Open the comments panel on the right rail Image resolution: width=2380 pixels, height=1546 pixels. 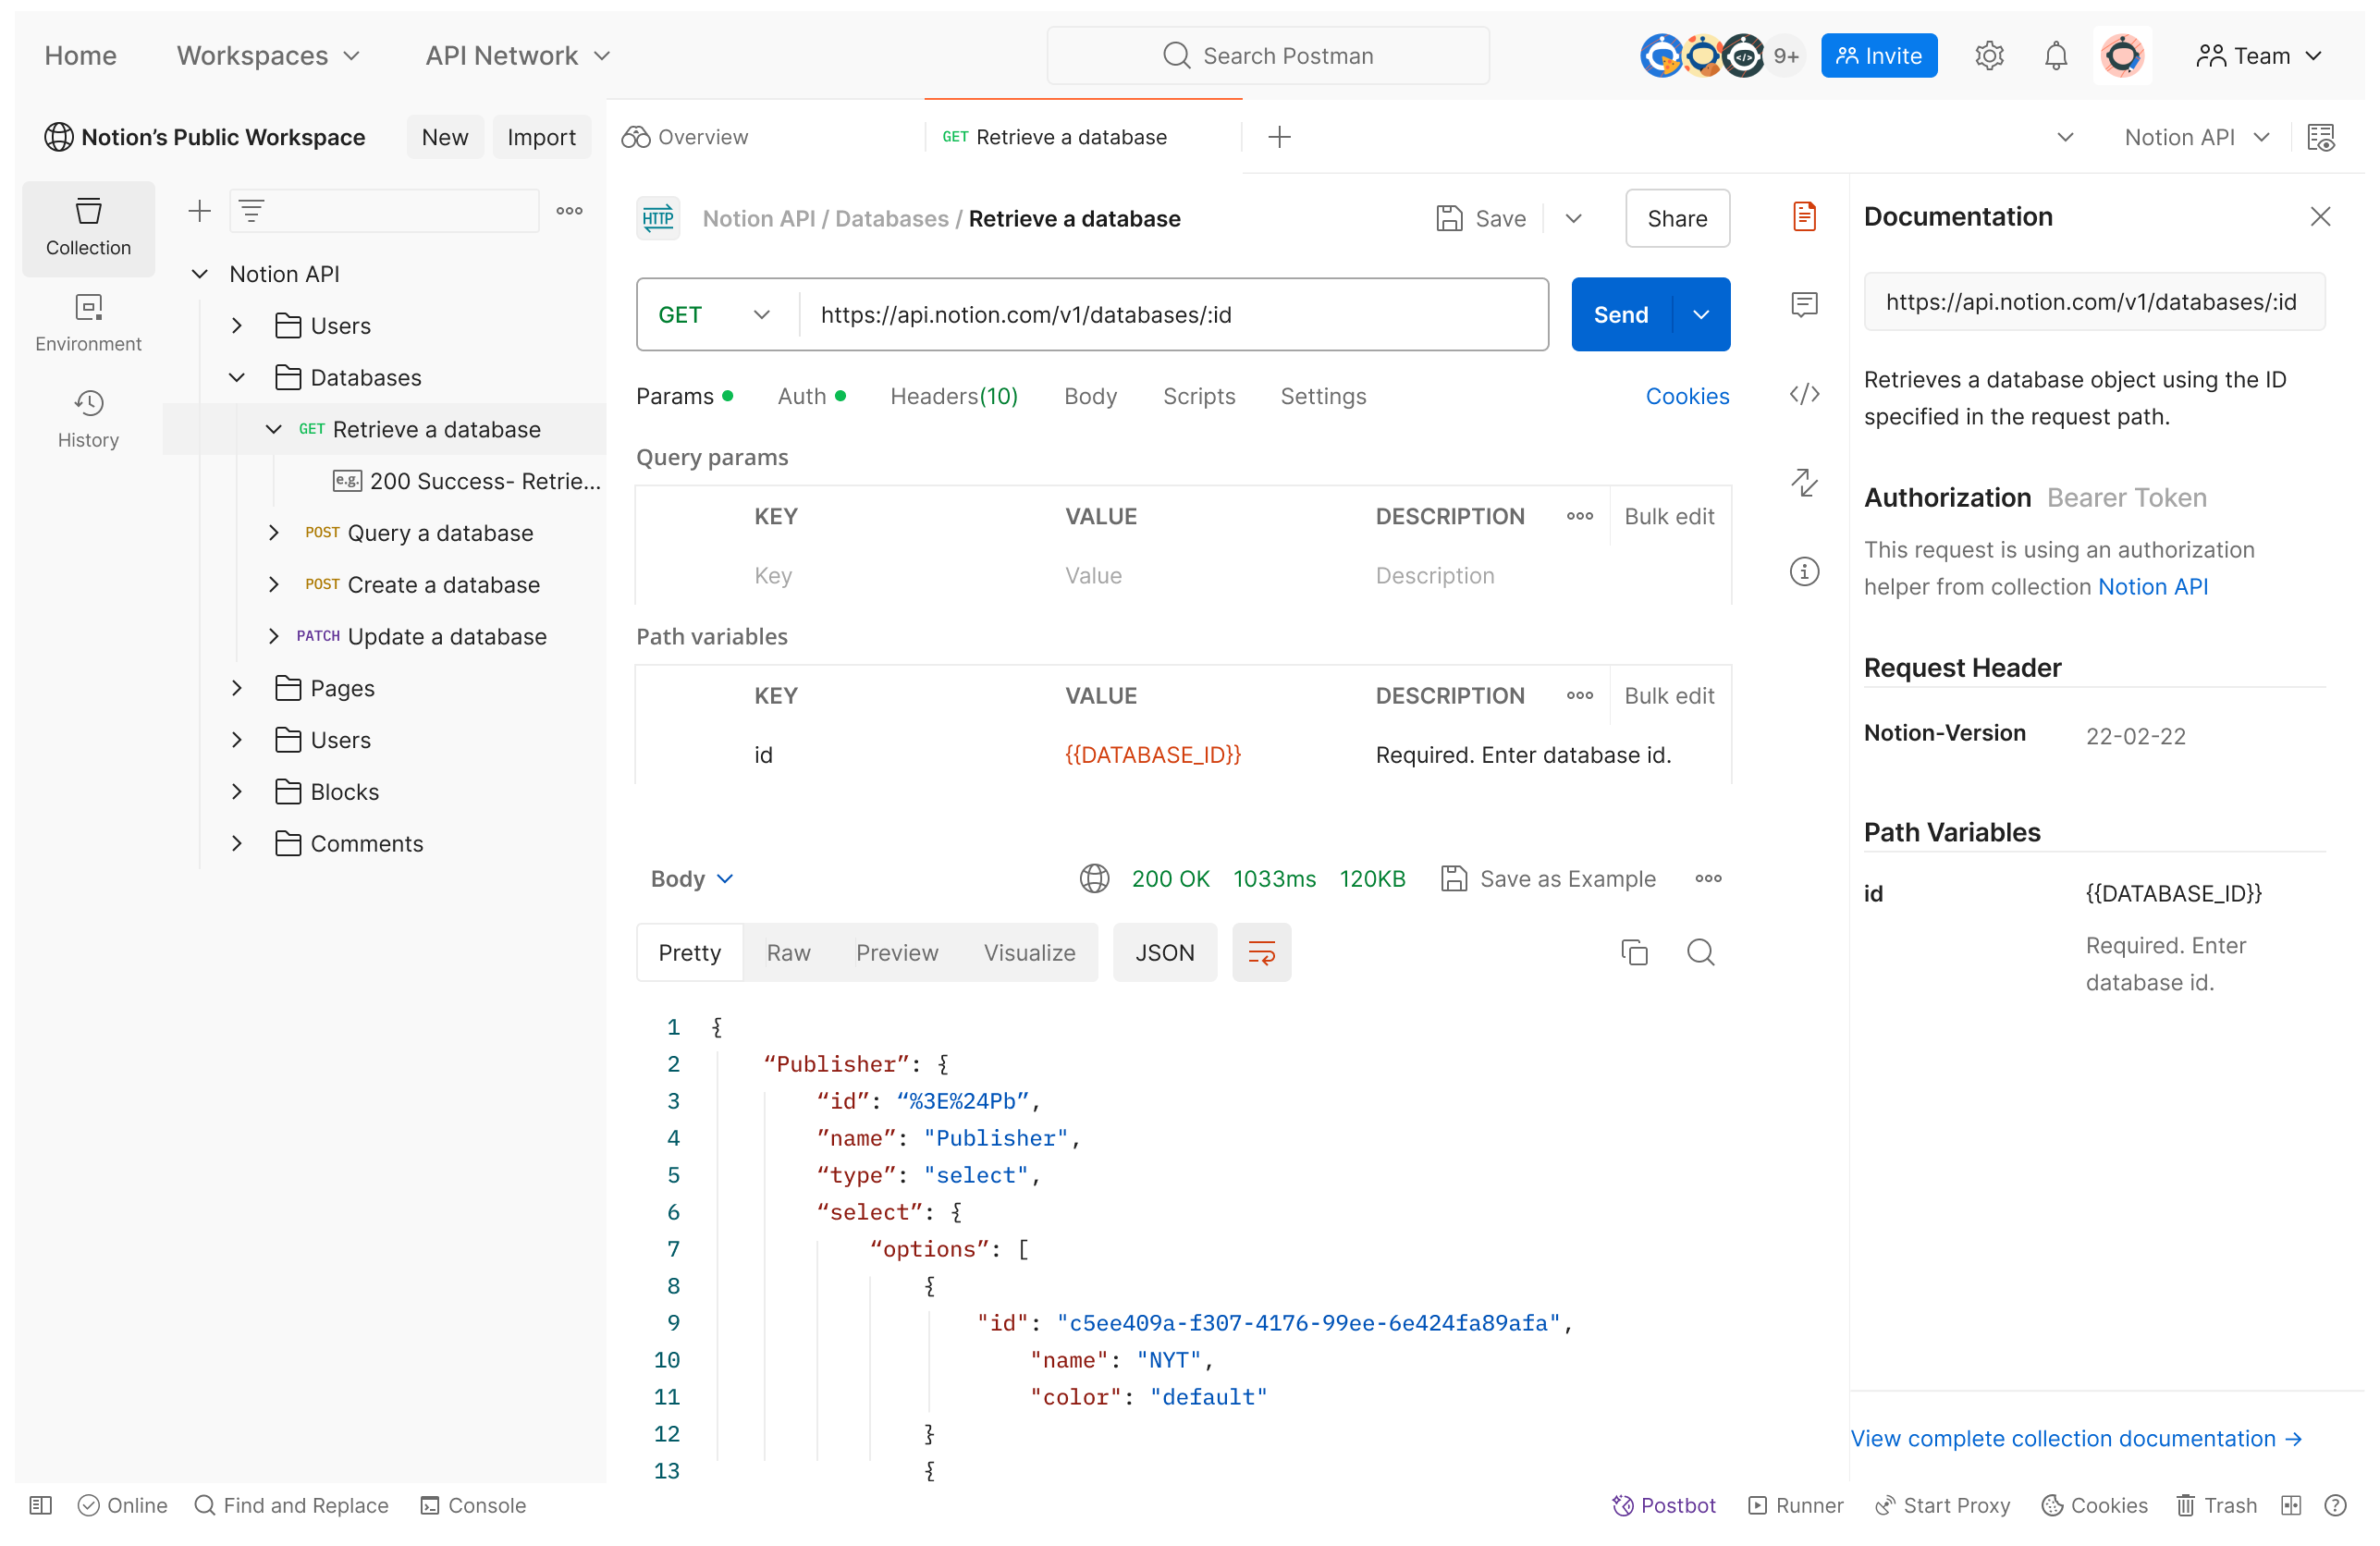pyautogui.click(x=1804, y=304)
